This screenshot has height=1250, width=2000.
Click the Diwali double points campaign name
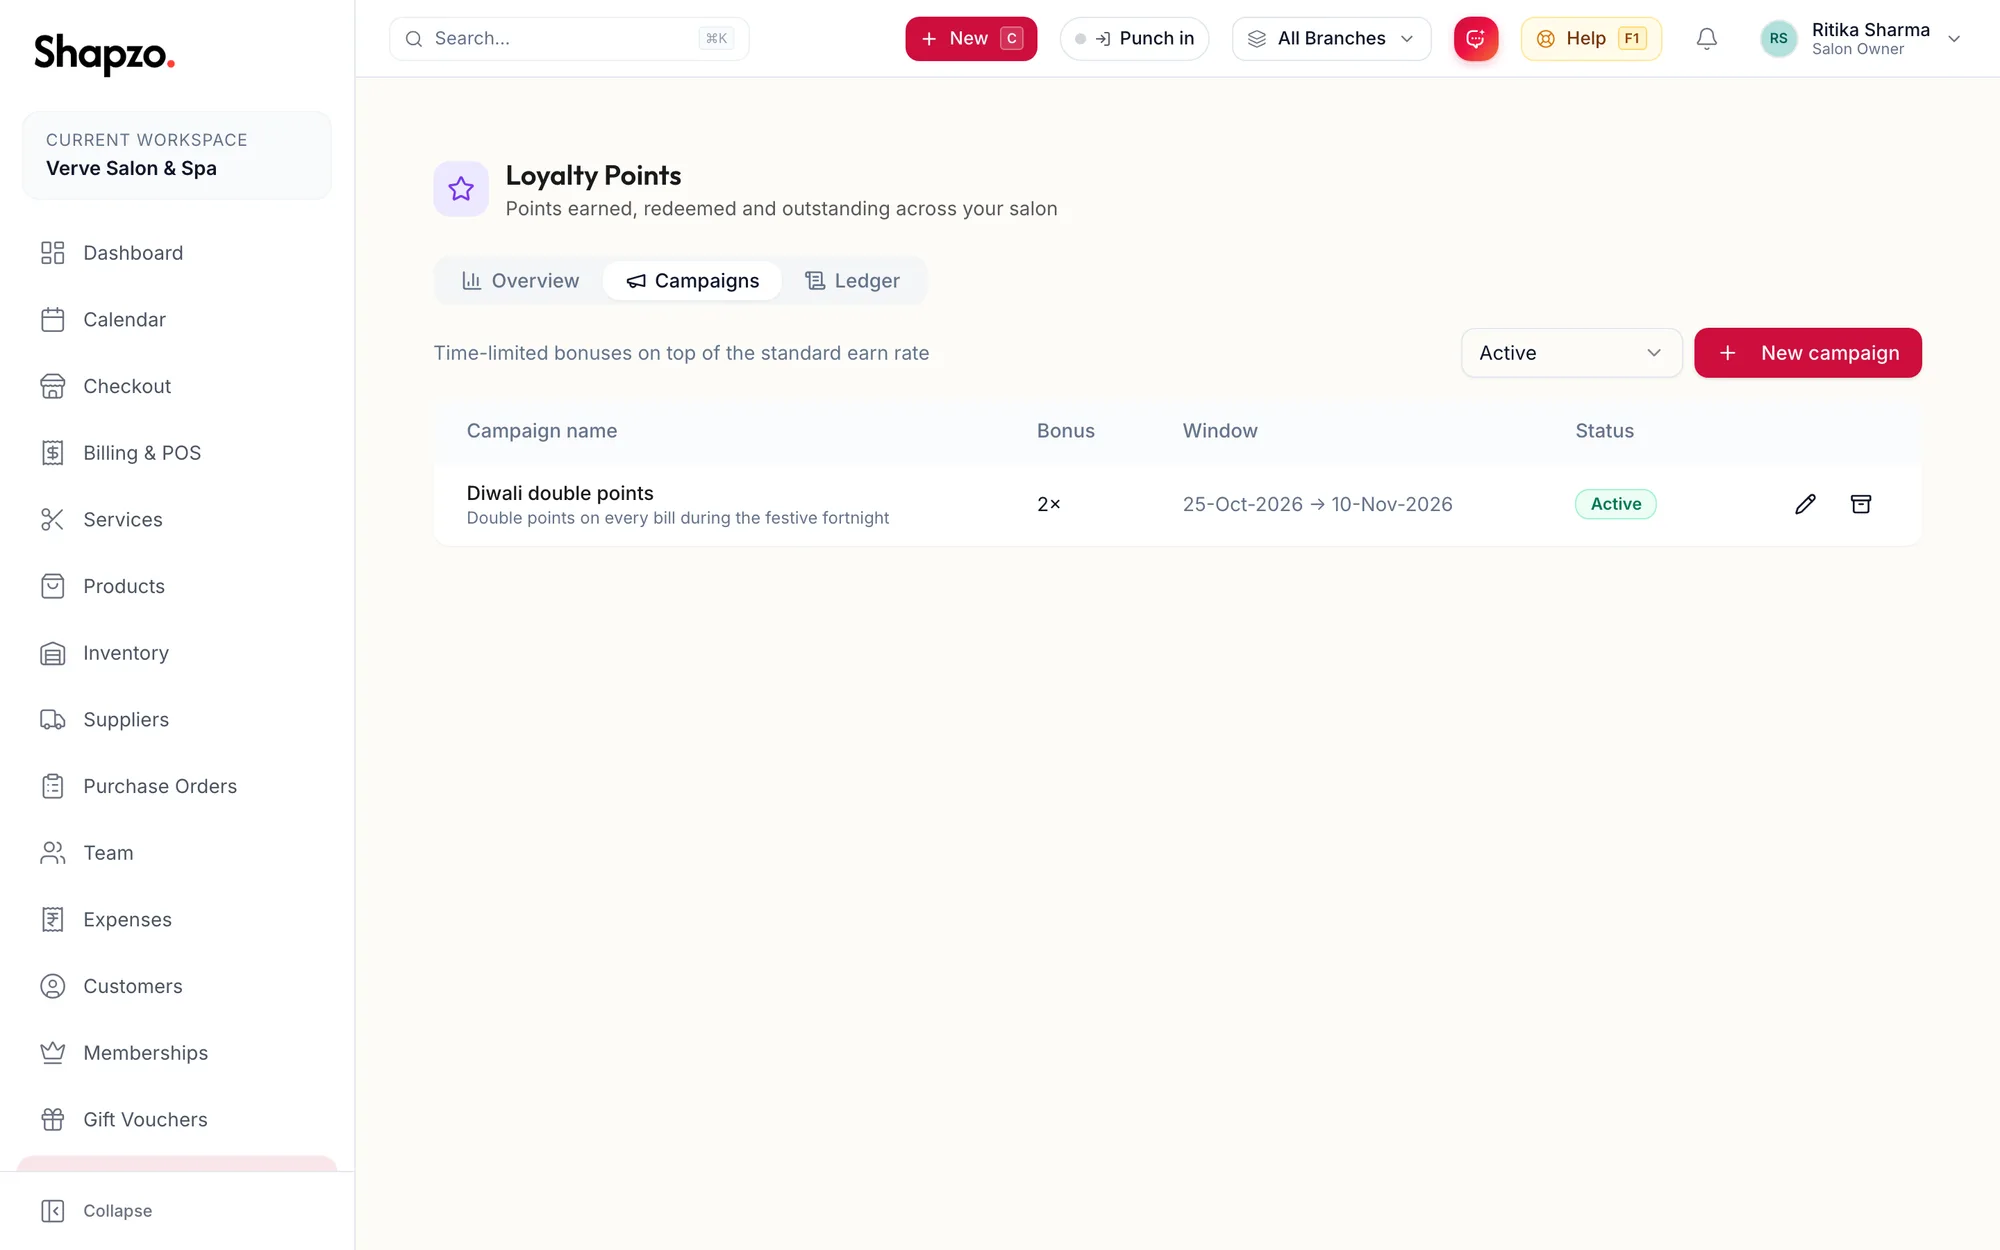(x=560, y=493)
